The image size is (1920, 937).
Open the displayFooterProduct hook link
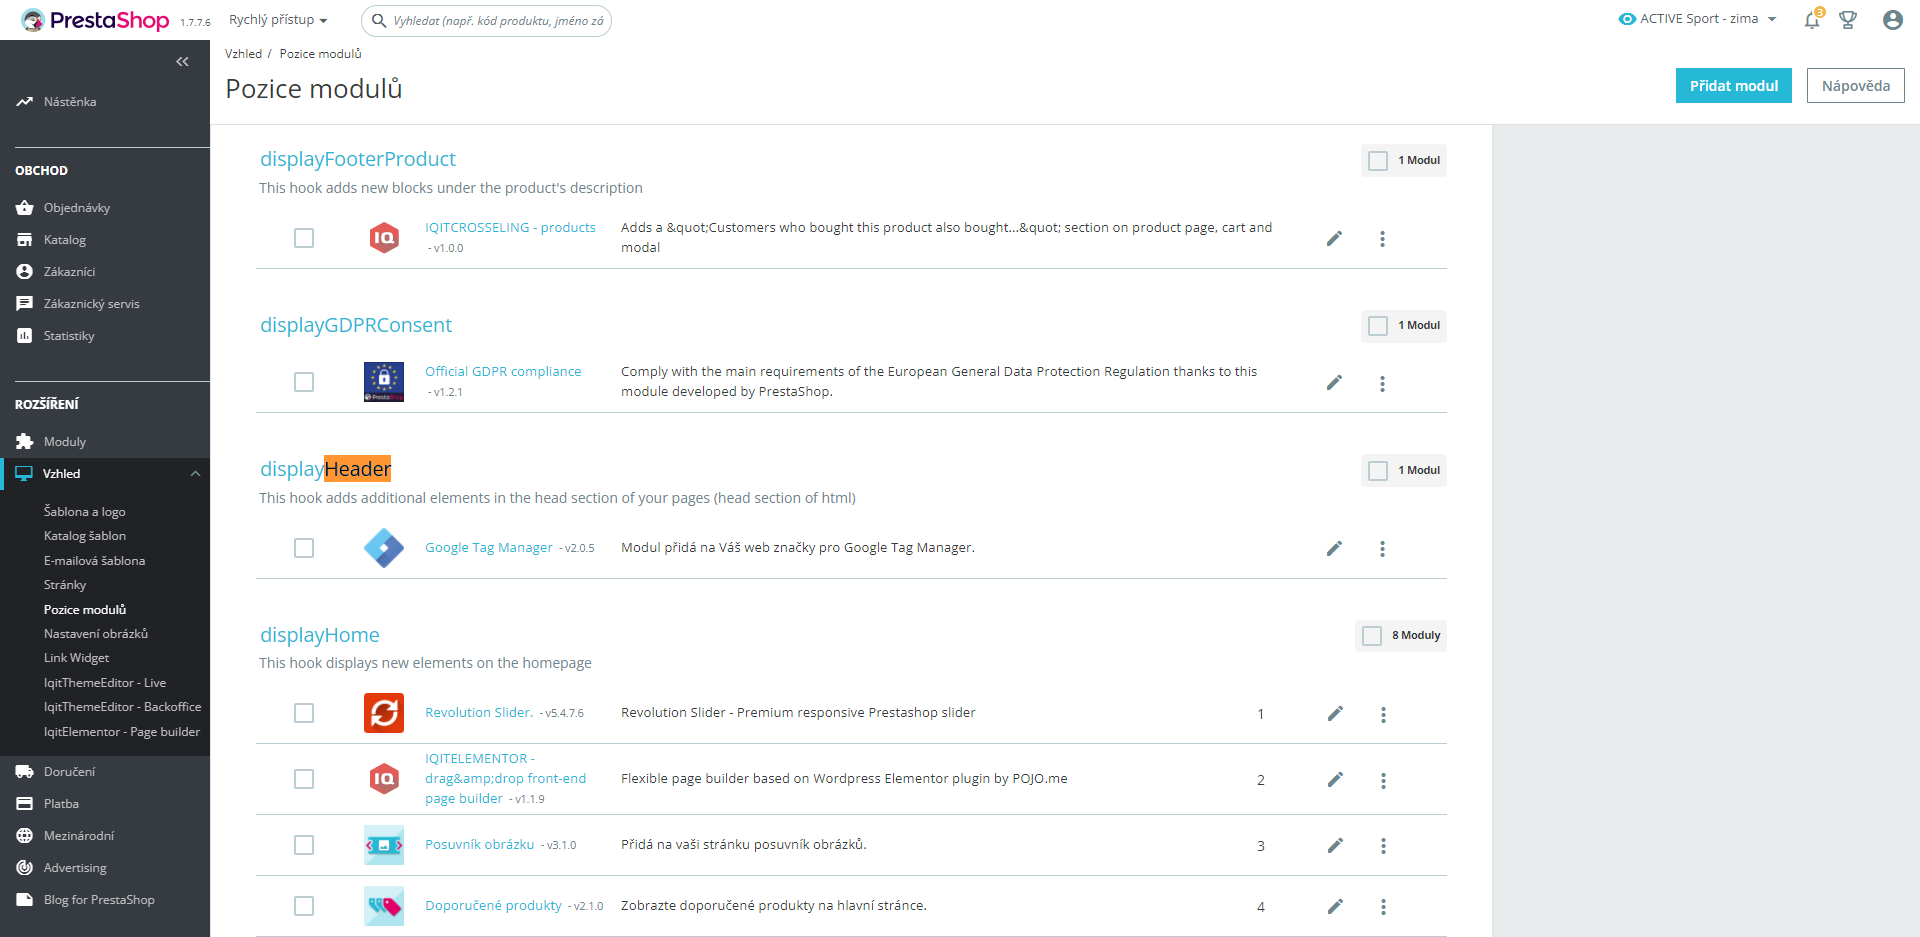[358, 159]
